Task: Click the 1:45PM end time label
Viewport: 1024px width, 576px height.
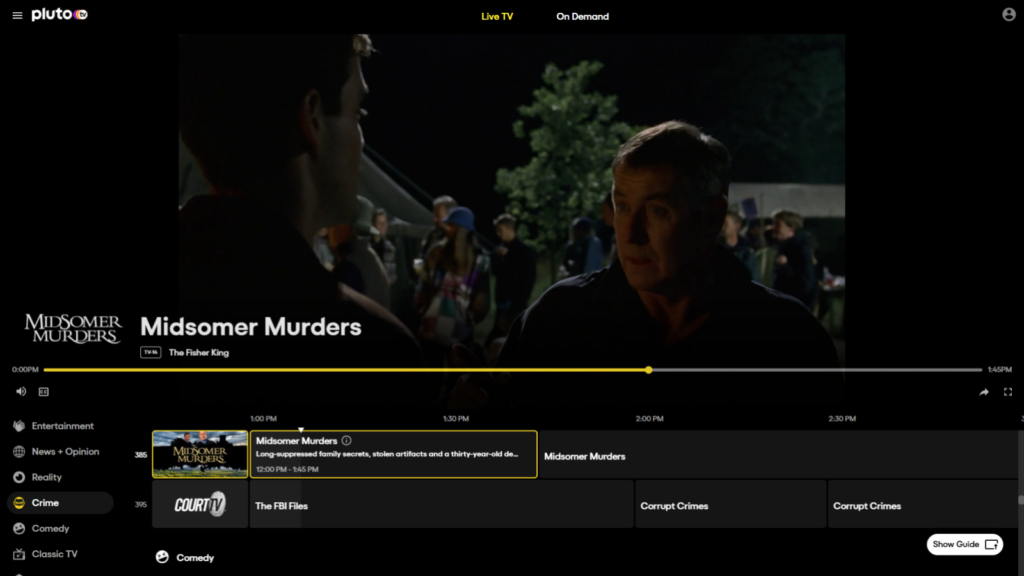Action: click(x=999, y=370)
